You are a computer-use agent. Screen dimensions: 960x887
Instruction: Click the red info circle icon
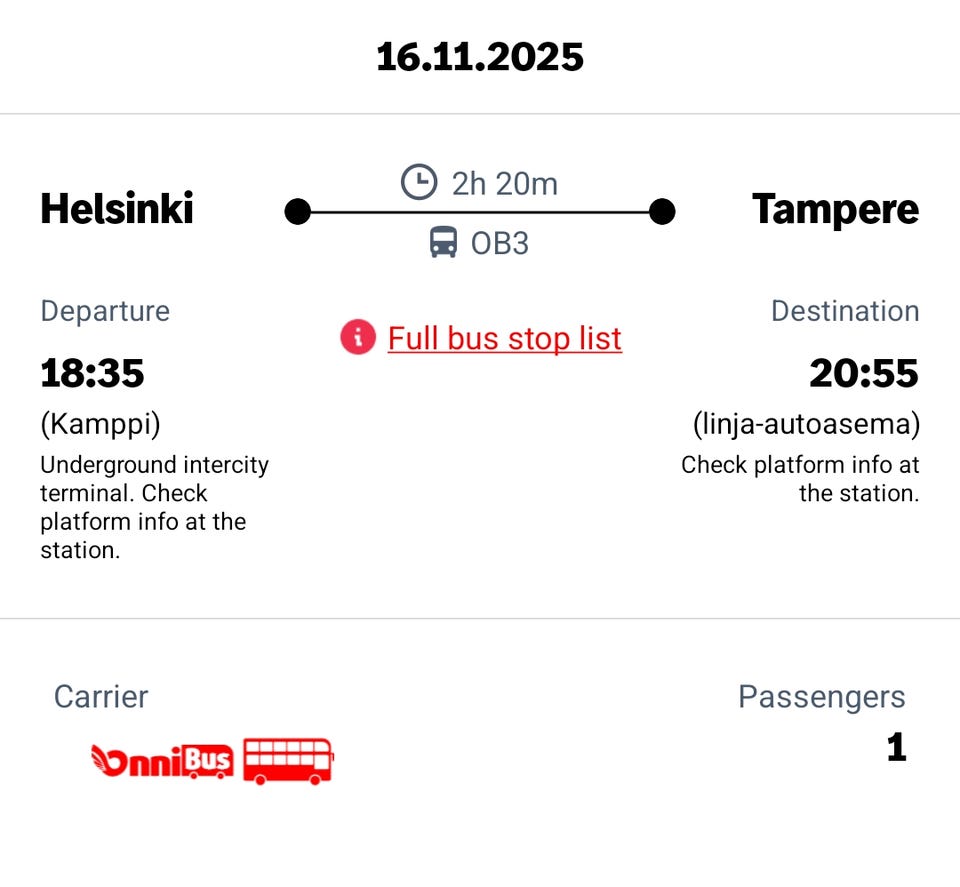pos(358,338)
